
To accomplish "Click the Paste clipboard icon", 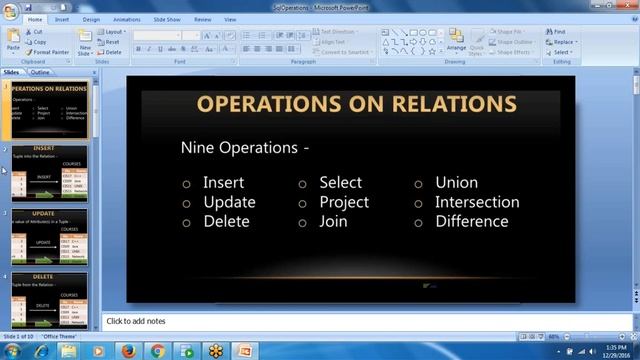I will point(13,37).
